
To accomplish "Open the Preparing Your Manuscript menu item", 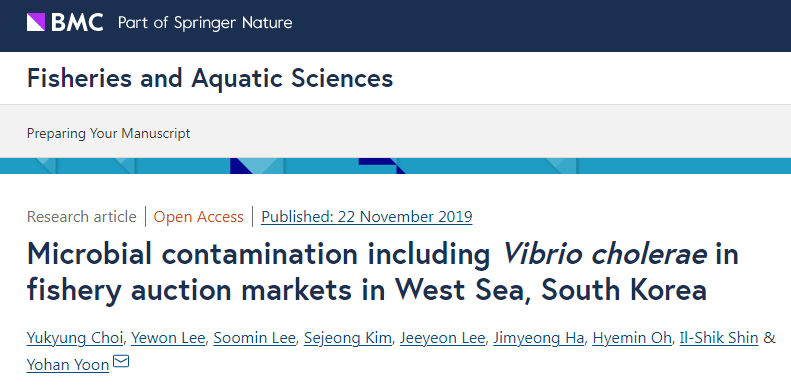I will 108,134.
